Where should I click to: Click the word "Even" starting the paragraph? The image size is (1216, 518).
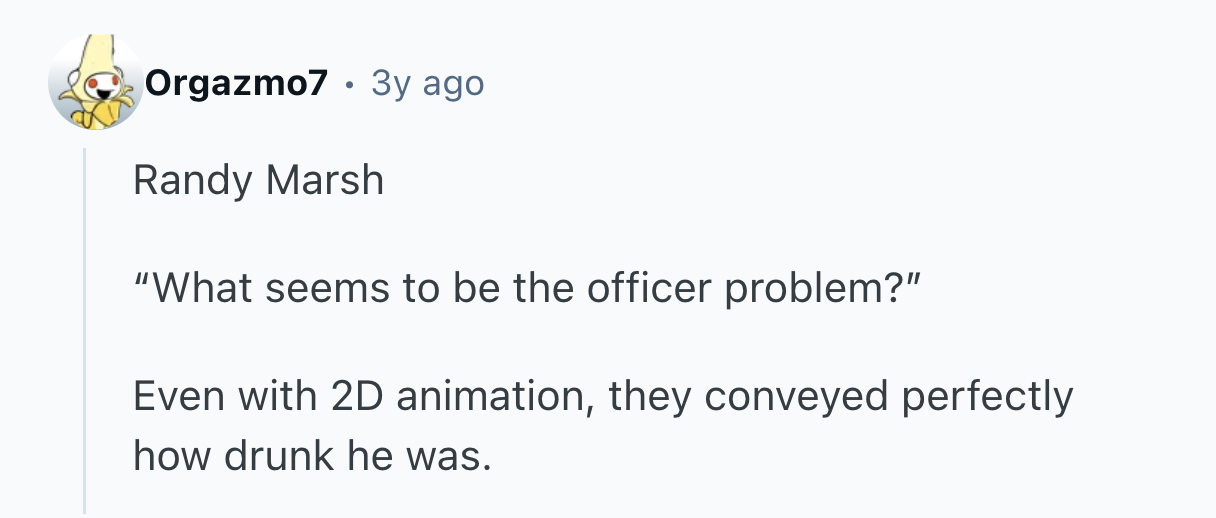169,397
